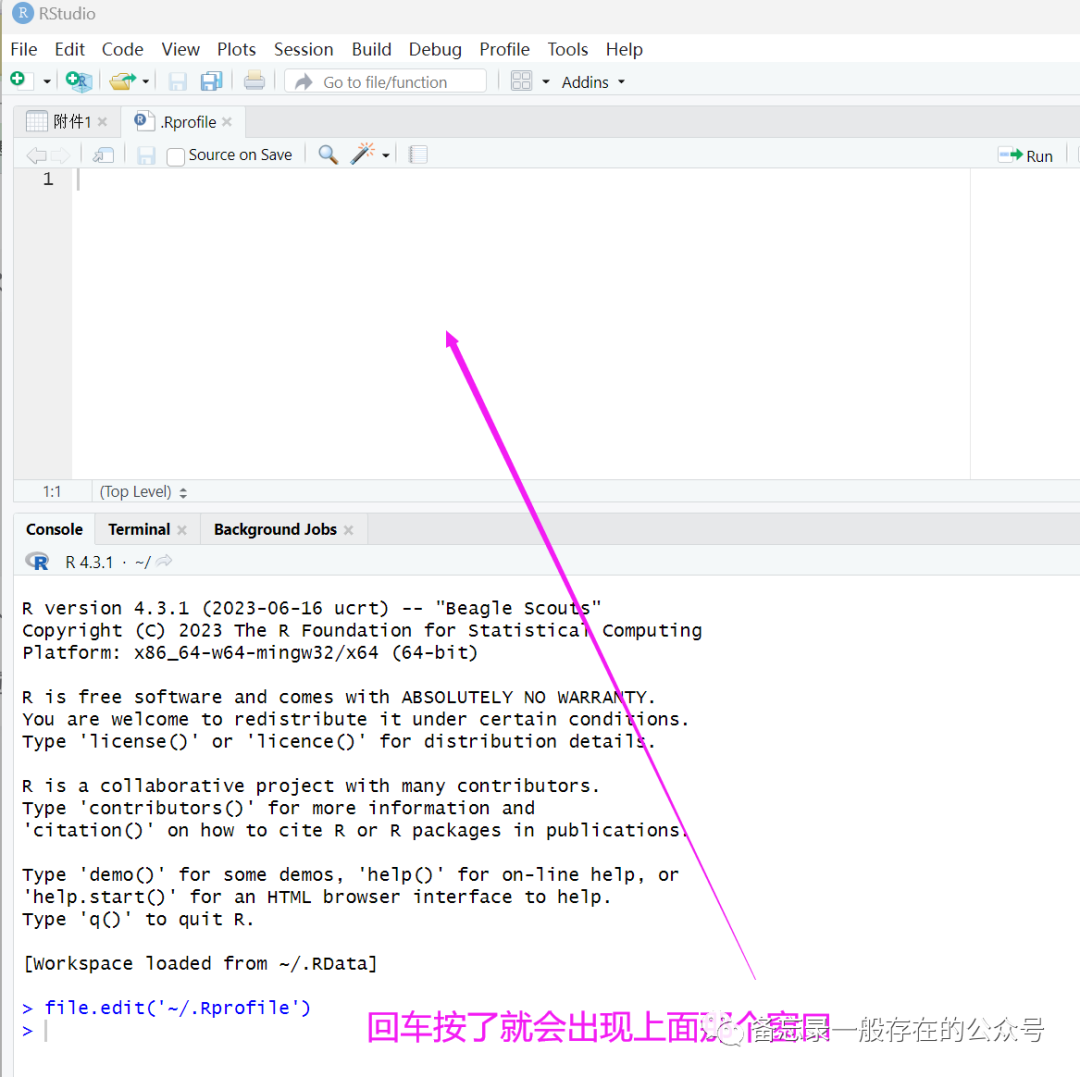Click inside editor line 1
Screen dimensions: 1080x1077
tap(521, 180)
